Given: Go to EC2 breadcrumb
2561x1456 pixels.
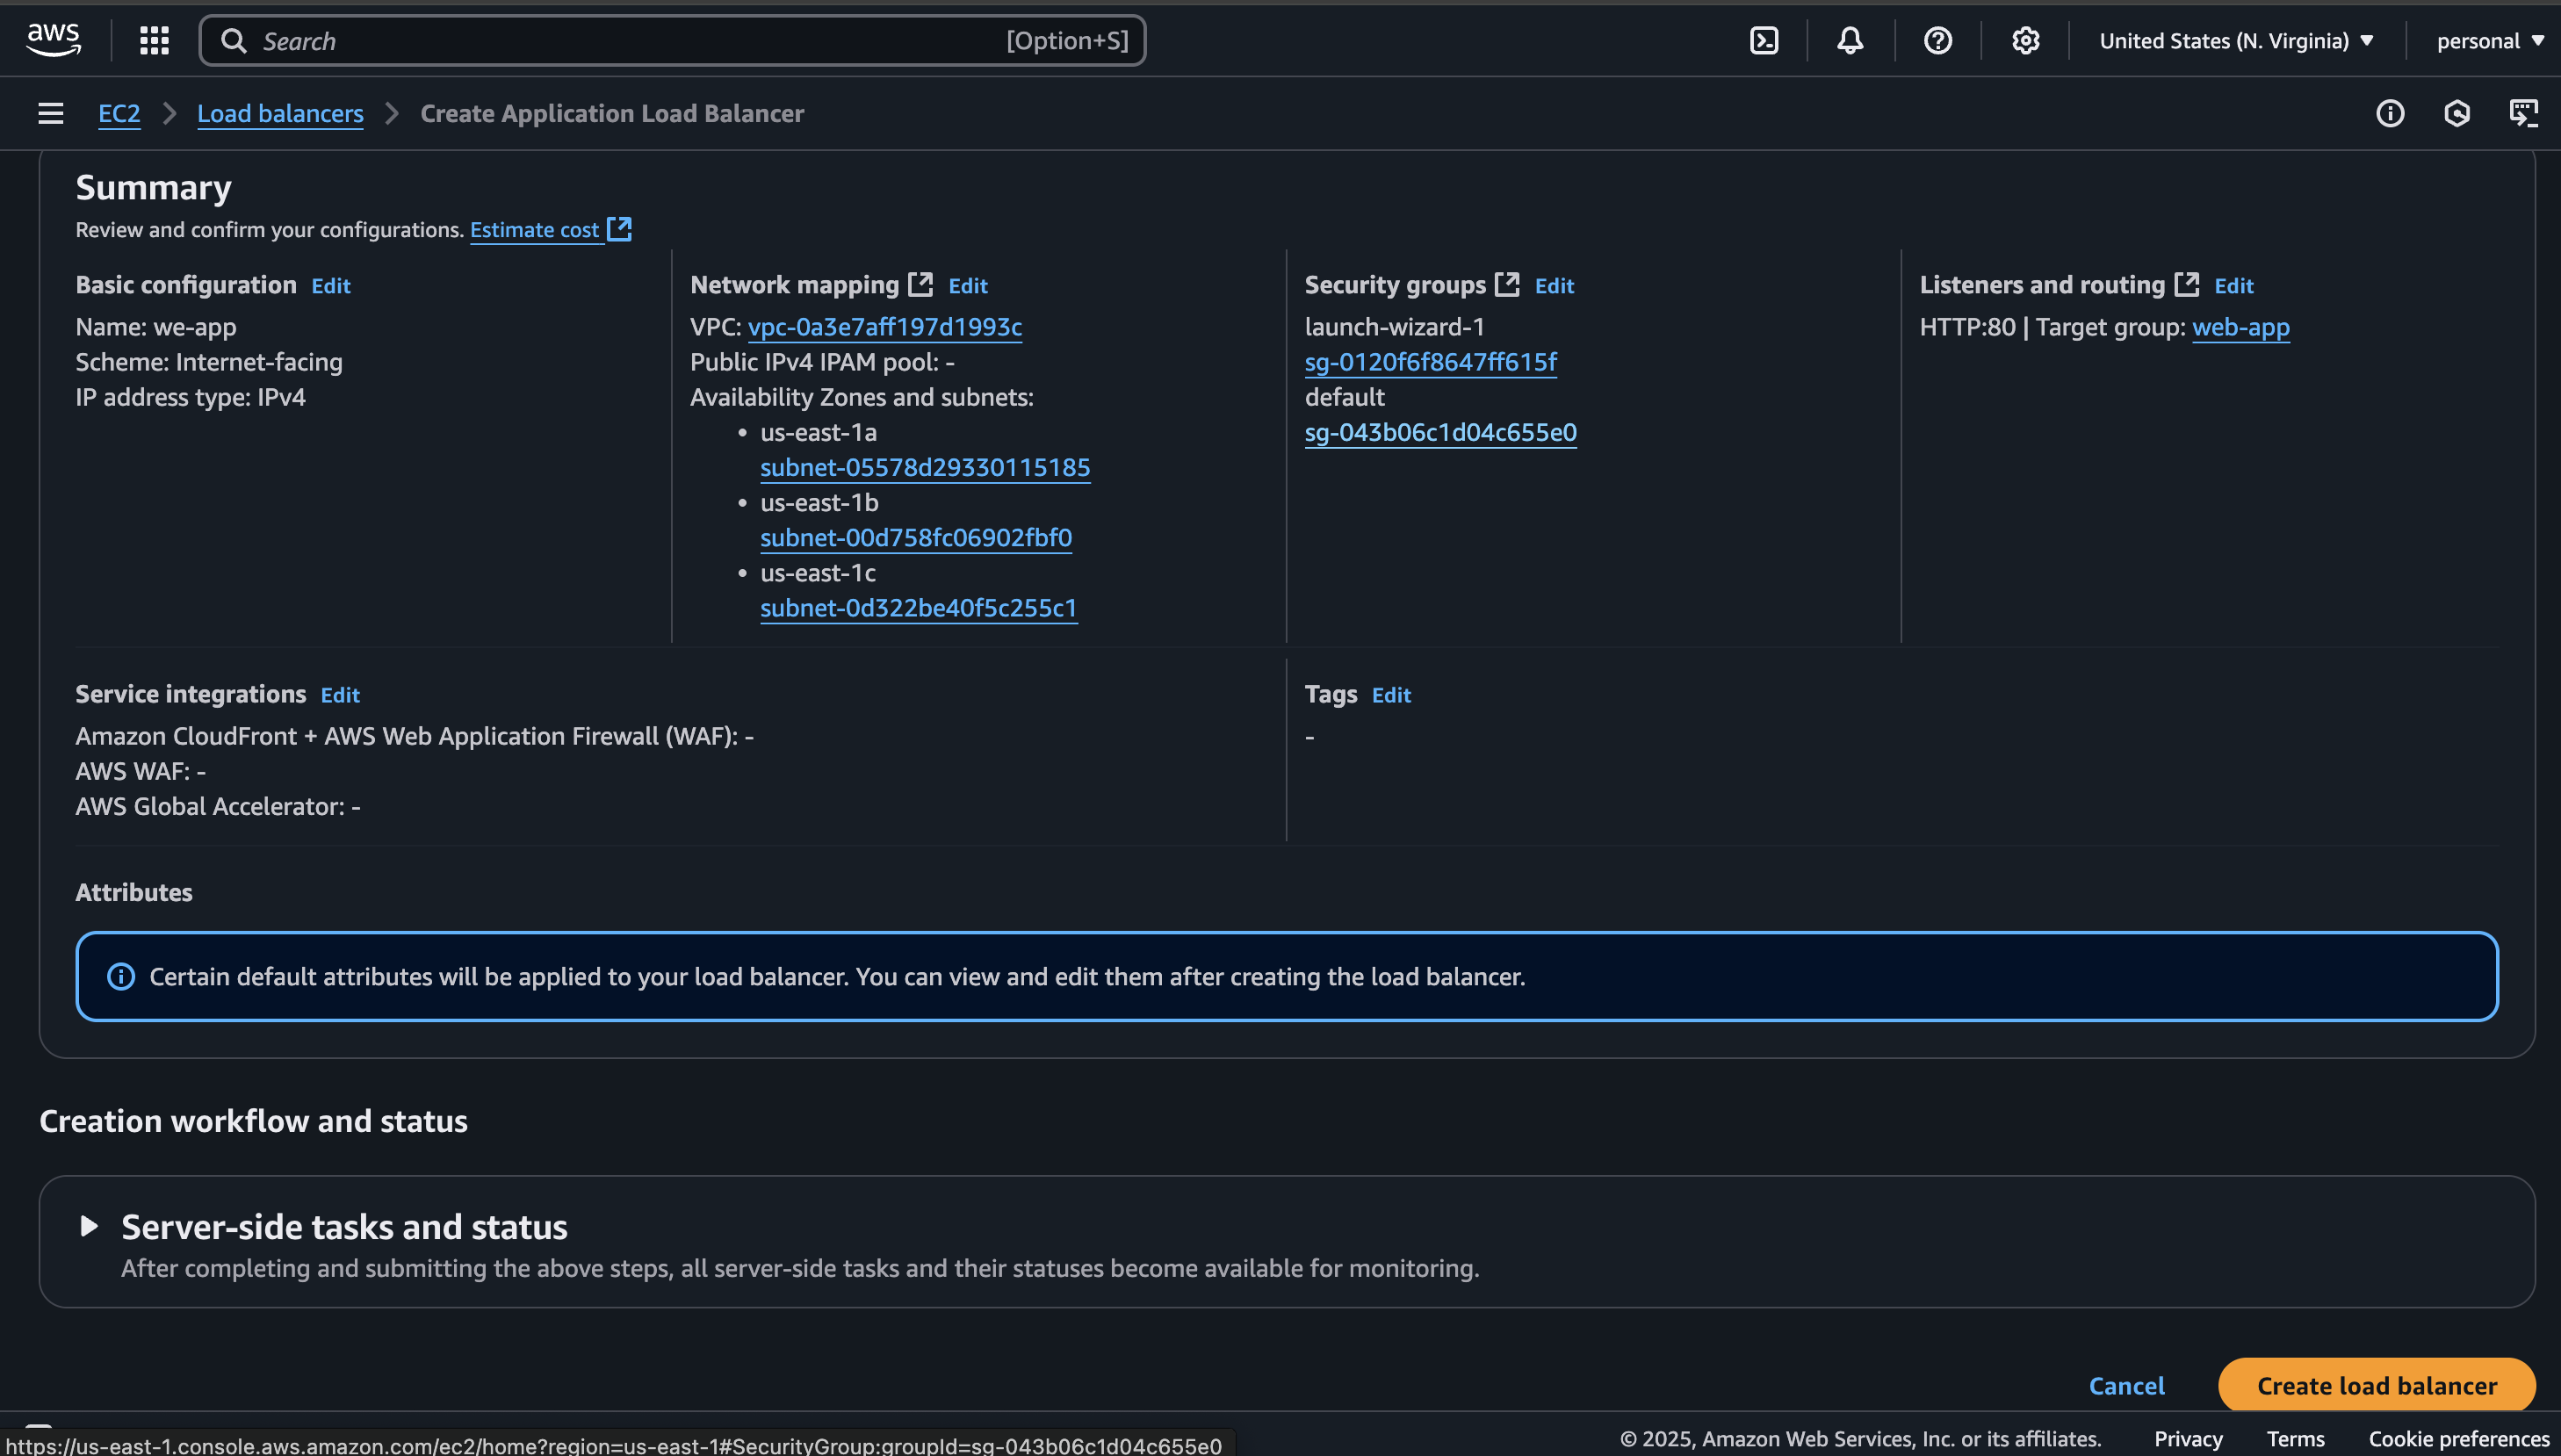Looking at the screenshot, I should 119,113.
